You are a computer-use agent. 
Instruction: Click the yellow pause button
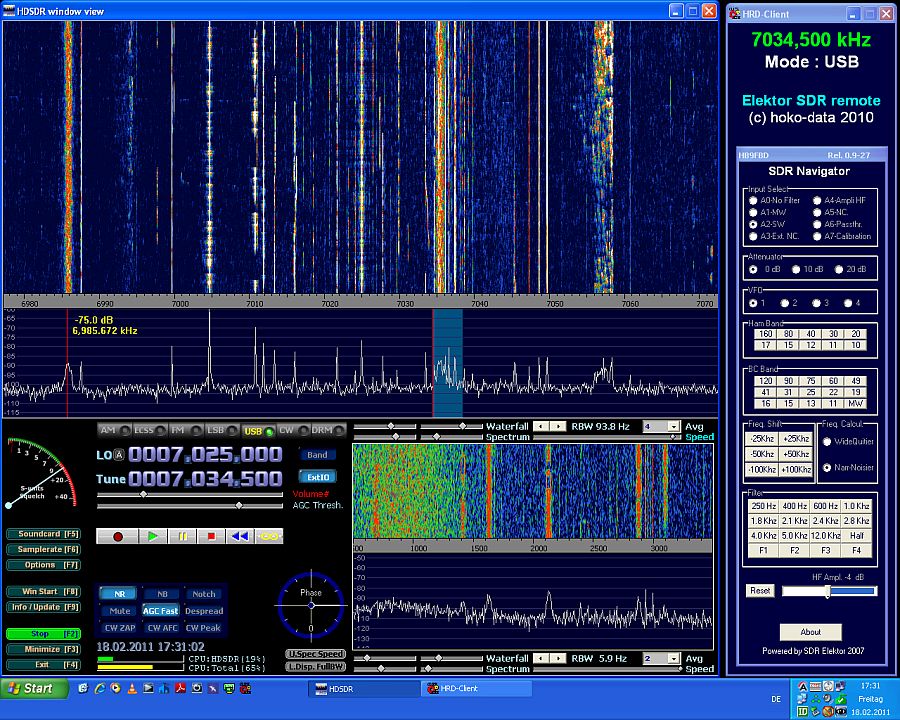tap(182, 536)
